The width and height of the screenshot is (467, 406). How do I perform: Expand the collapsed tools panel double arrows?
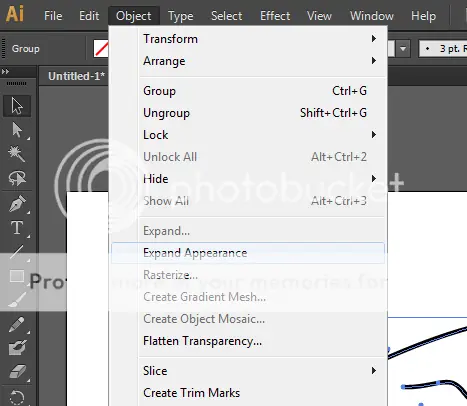(6, 72)
